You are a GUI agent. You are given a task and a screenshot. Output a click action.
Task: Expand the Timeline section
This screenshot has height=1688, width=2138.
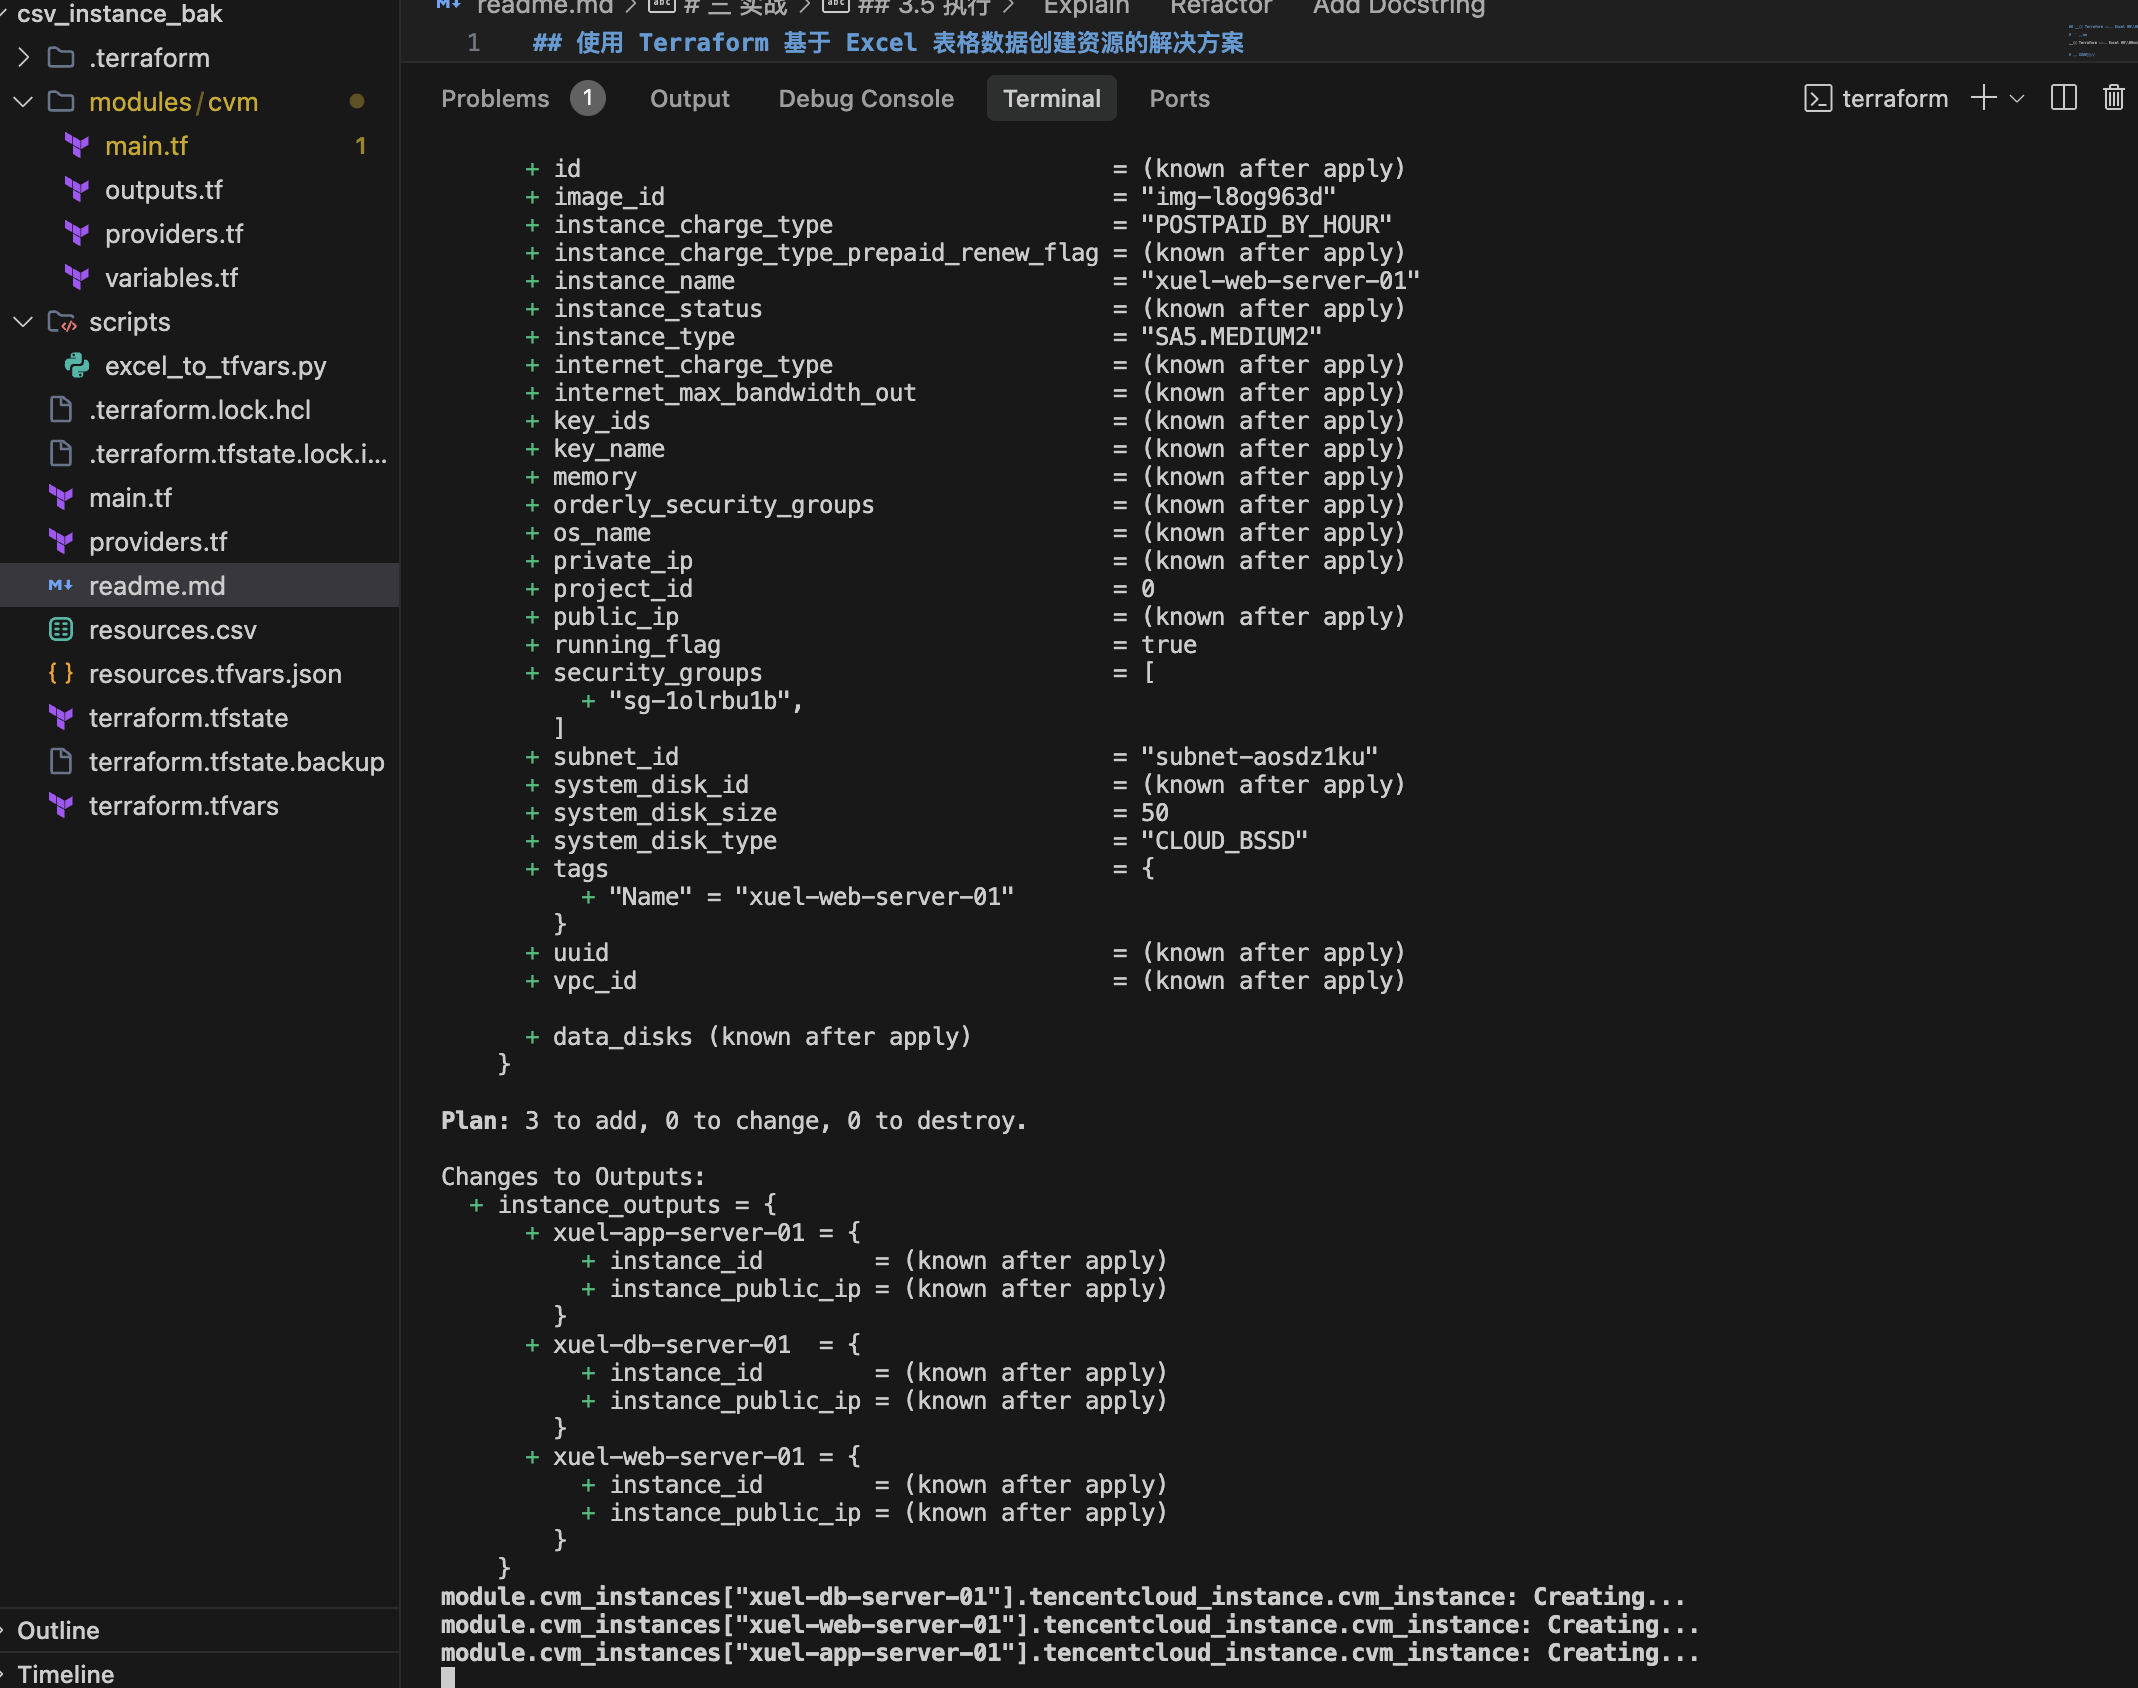pos(65,1673)
